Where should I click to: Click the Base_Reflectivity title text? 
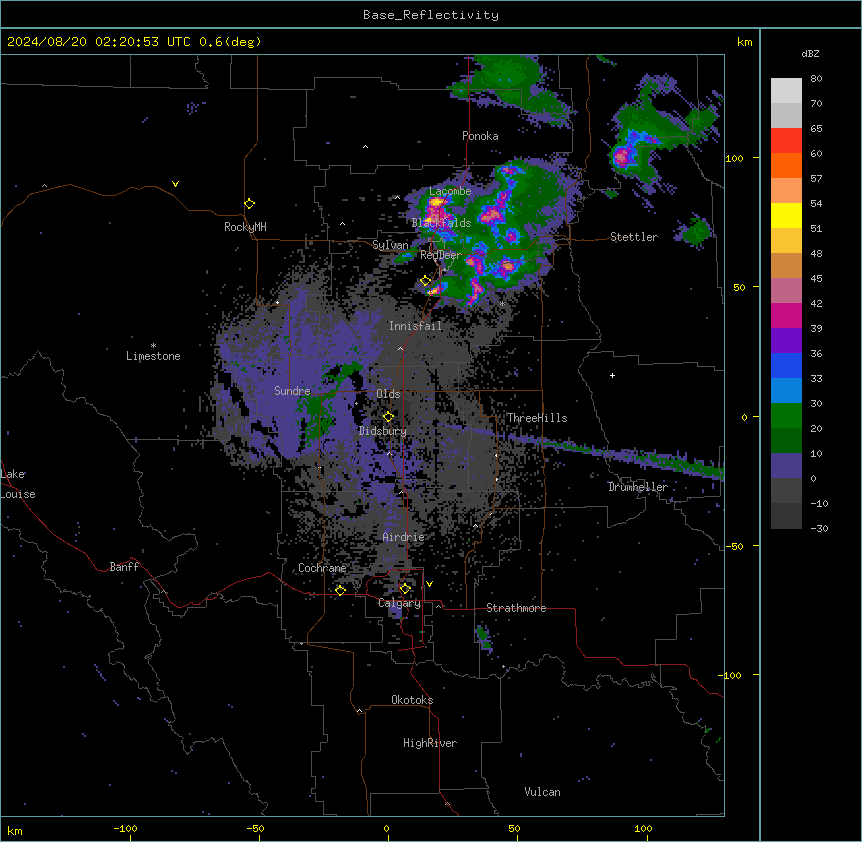tap(431, 15)
